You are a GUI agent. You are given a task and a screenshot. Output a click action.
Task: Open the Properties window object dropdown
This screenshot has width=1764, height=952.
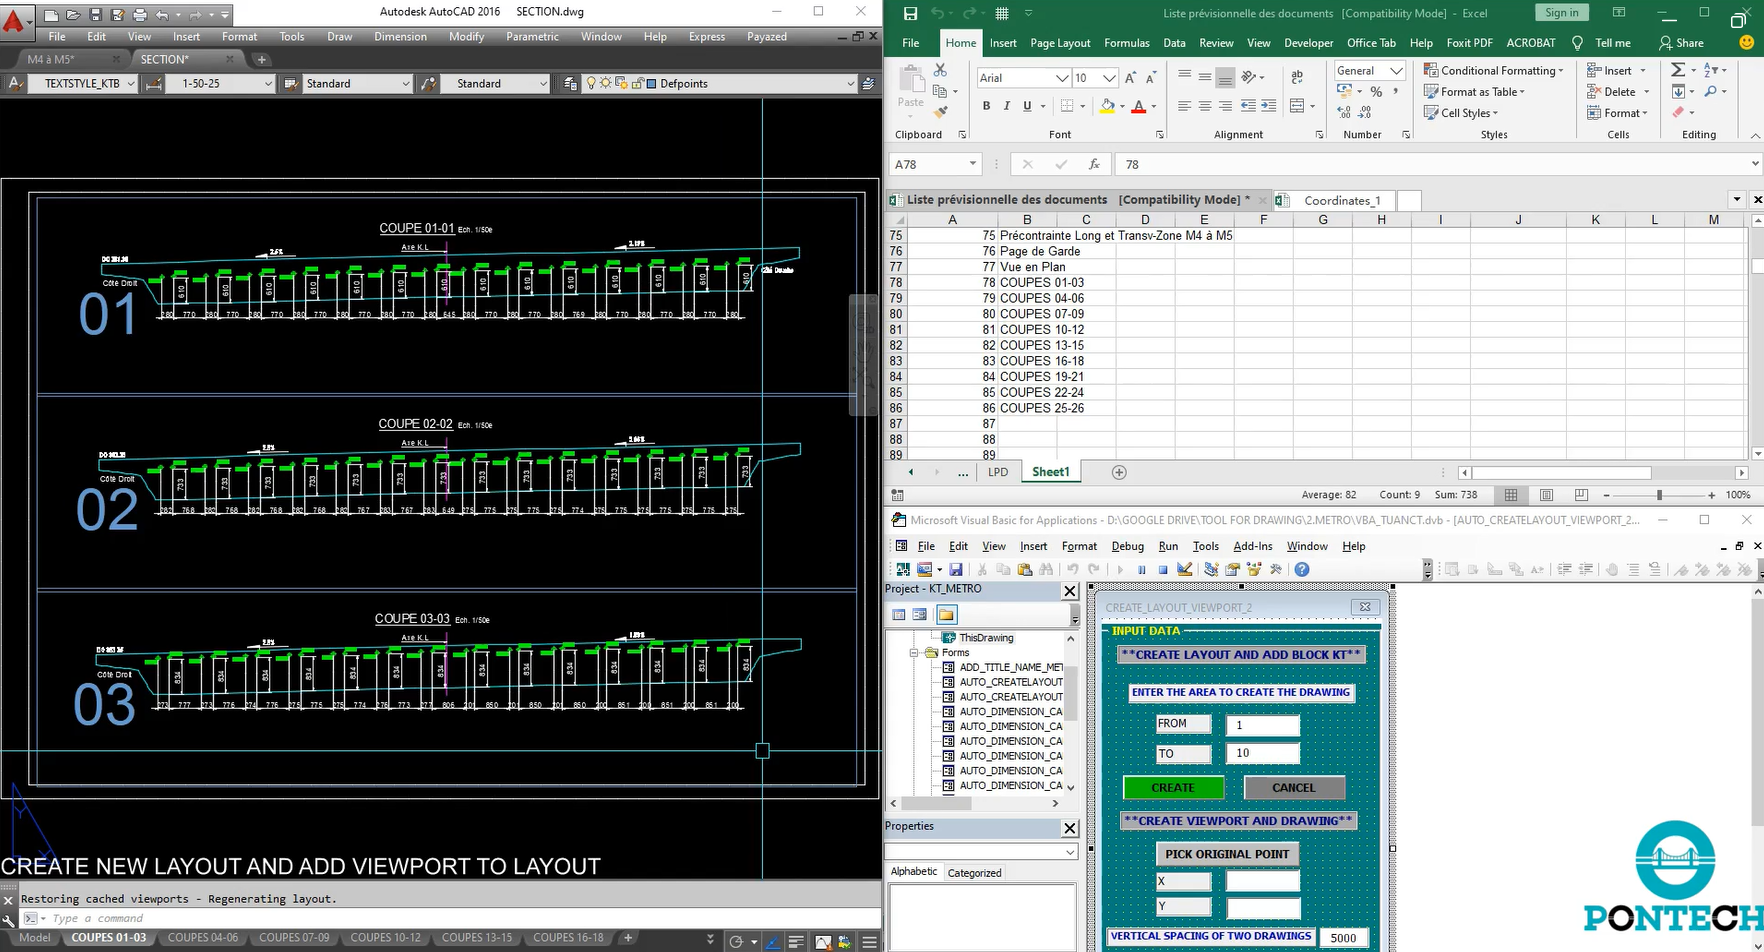click(x=1070, y=852)
